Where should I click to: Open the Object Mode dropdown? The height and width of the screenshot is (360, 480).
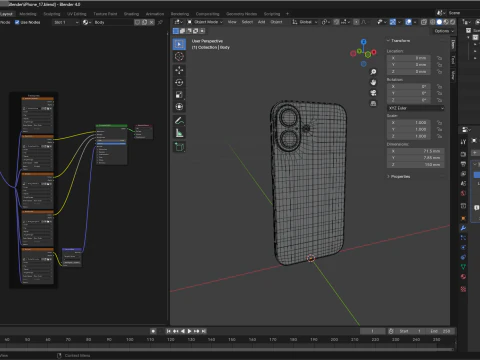click(205, 22)
